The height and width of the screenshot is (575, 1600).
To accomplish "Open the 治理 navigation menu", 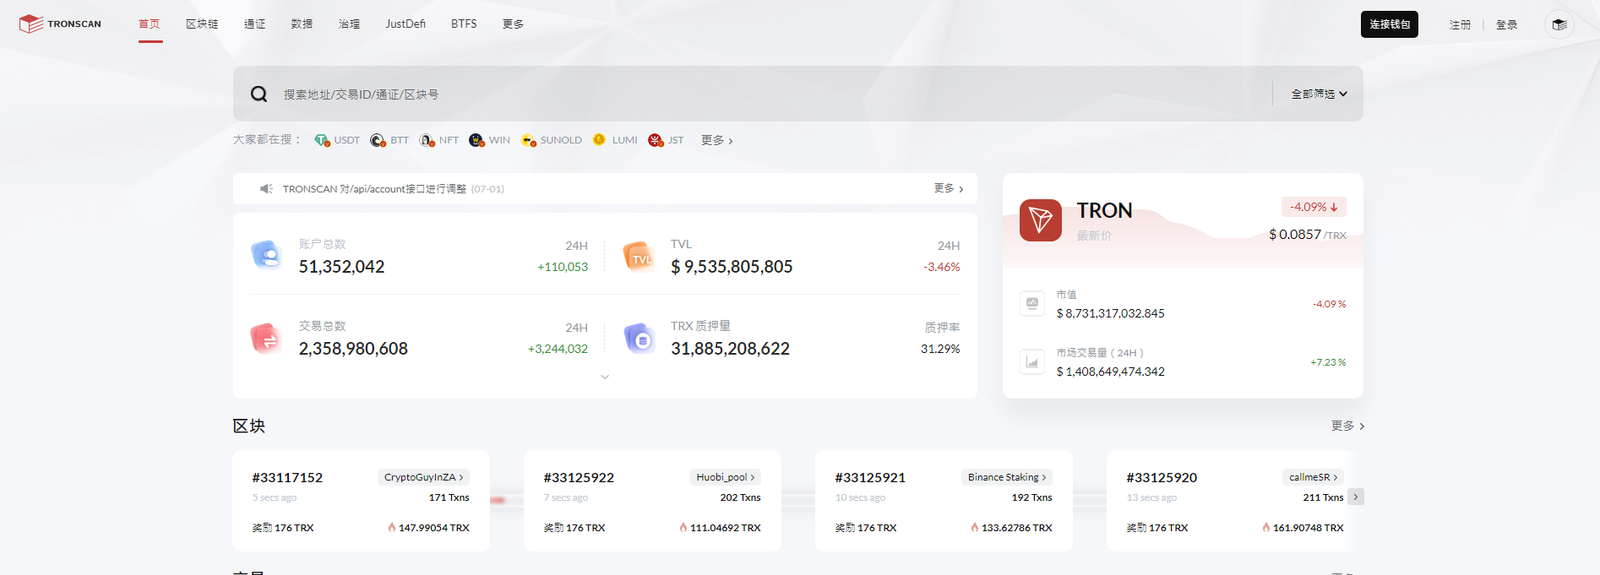I will pyautogui.click(x=349, y=24).
